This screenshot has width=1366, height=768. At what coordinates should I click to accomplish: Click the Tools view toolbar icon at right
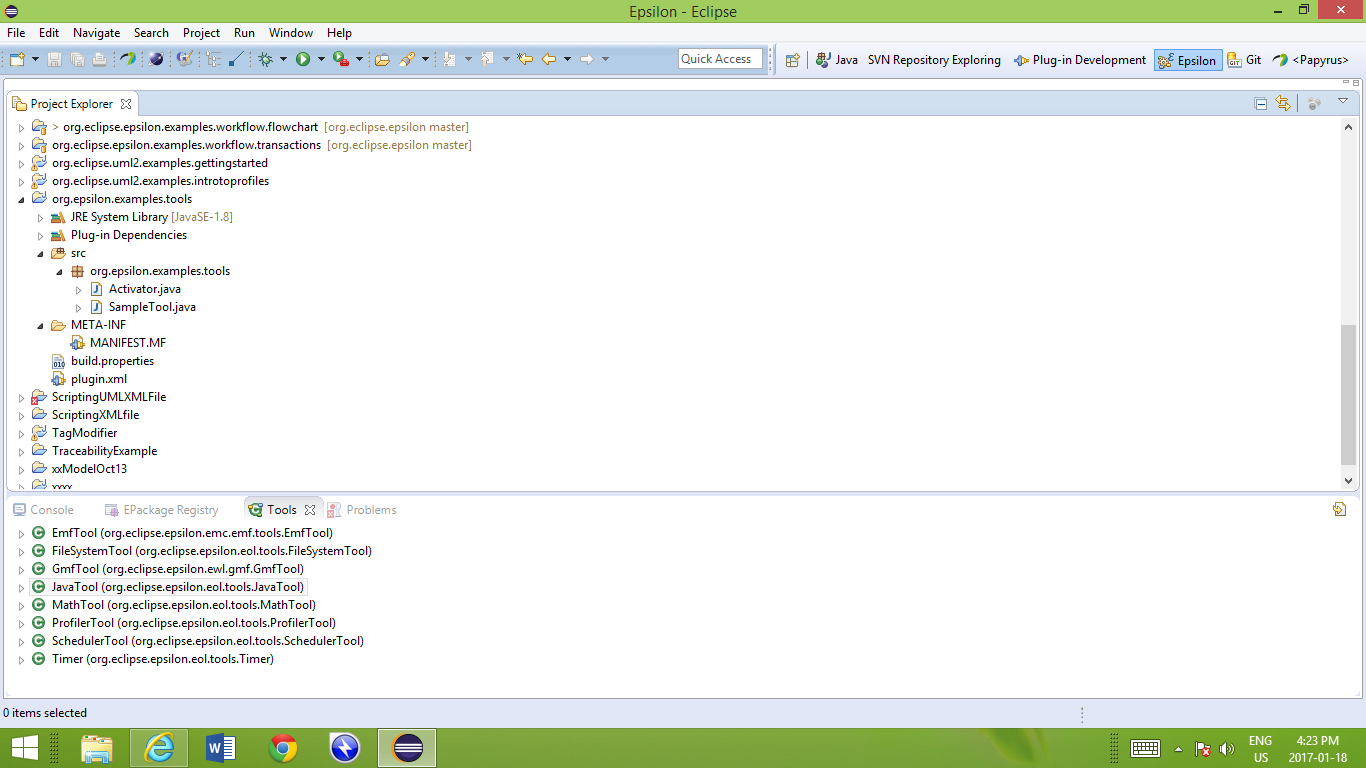[x=1339, y=509]
